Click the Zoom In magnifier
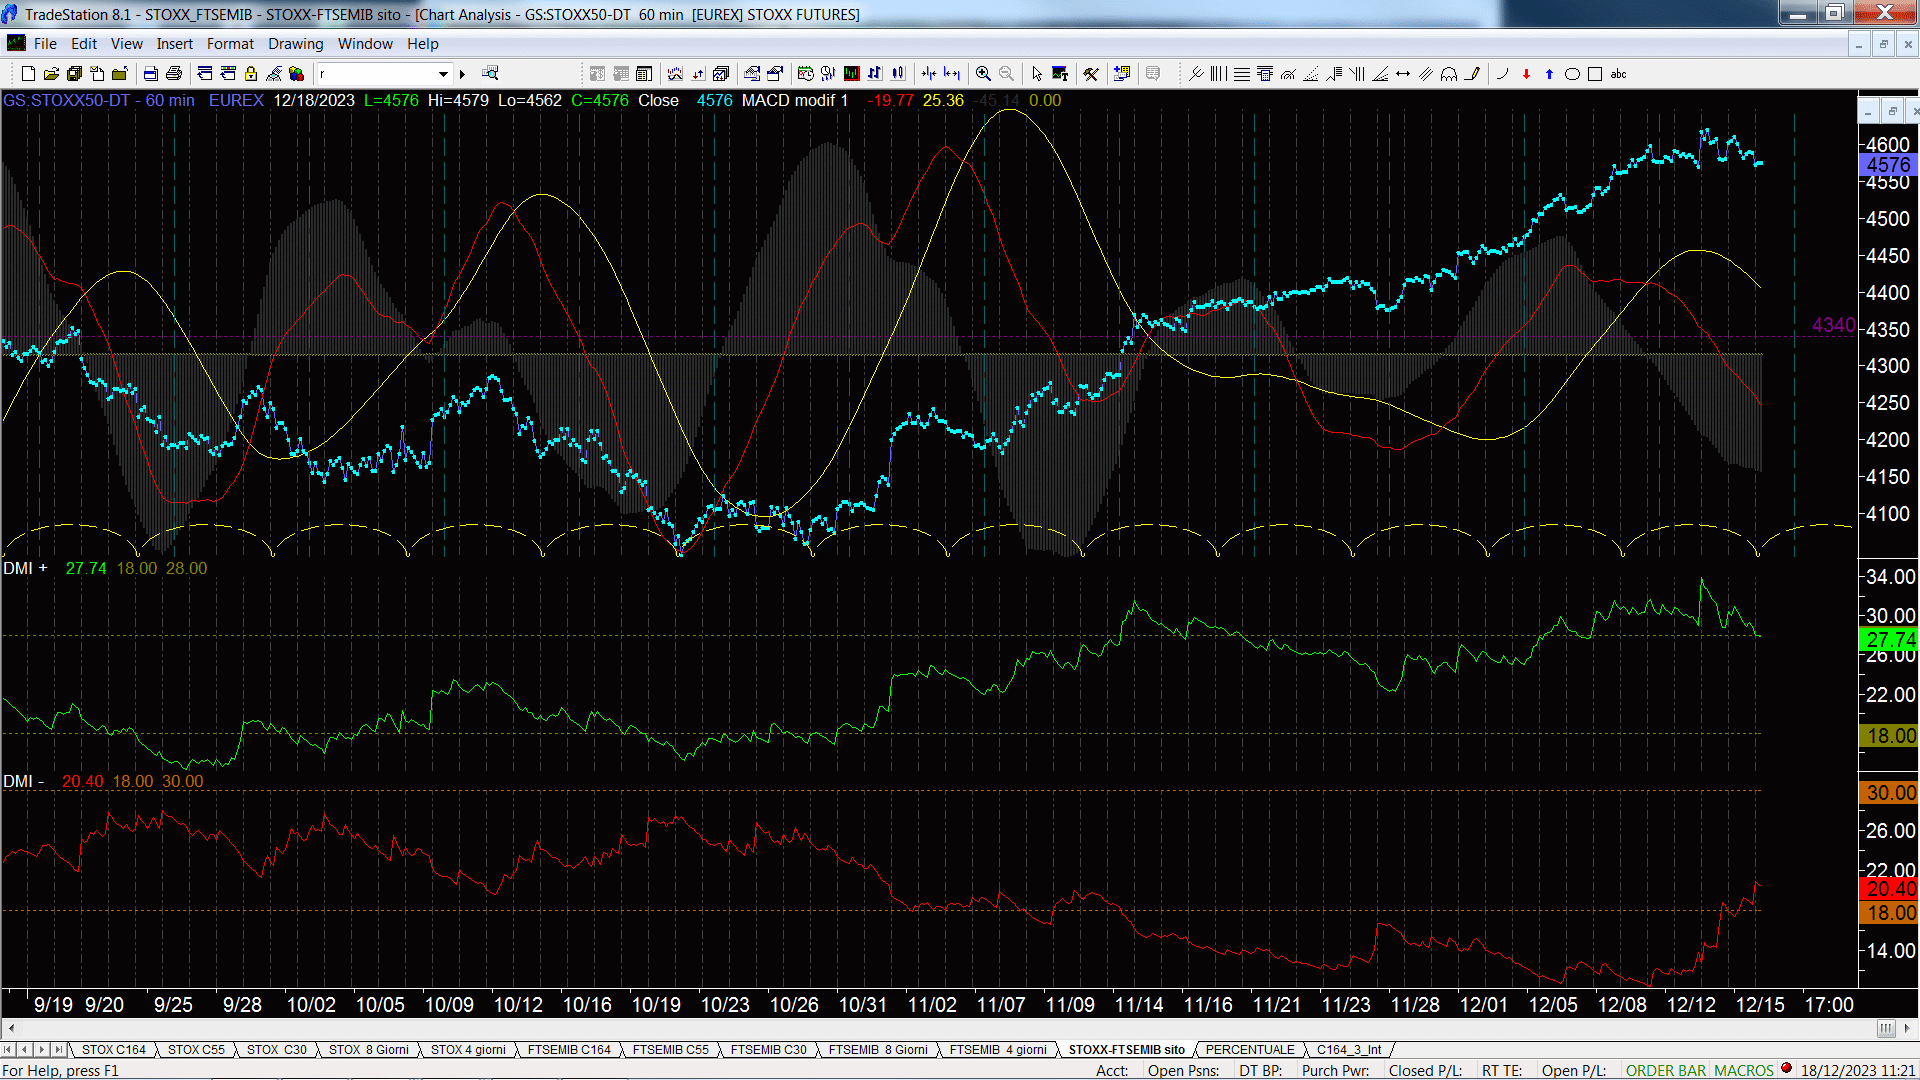The image size is (1920, 1080). 983,74
